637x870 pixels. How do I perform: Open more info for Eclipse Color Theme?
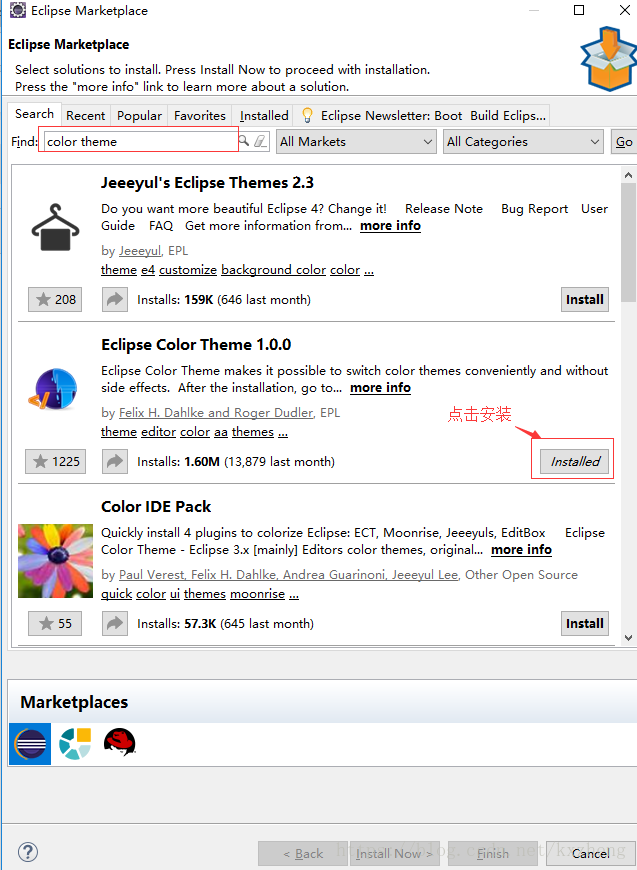point(380,388)
